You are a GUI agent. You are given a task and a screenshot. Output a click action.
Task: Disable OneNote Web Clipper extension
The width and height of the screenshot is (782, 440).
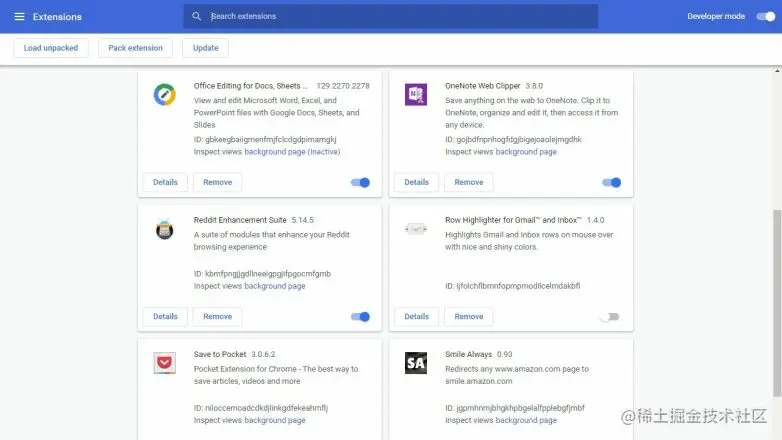[611, 183]
